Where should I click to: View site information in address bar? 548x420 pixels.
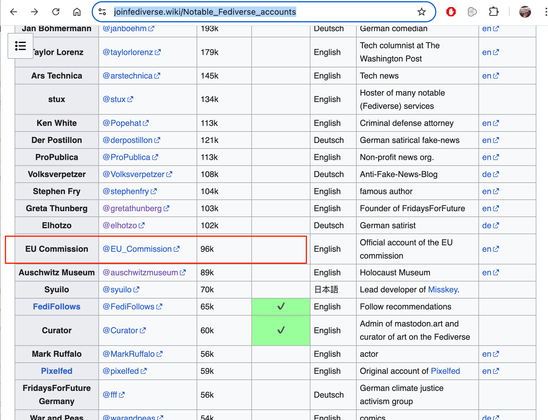[x=102, y=12]
